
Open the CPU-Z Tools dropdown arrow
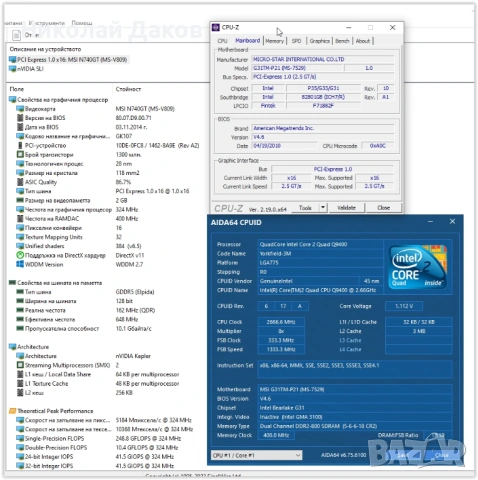coord(322,207)
